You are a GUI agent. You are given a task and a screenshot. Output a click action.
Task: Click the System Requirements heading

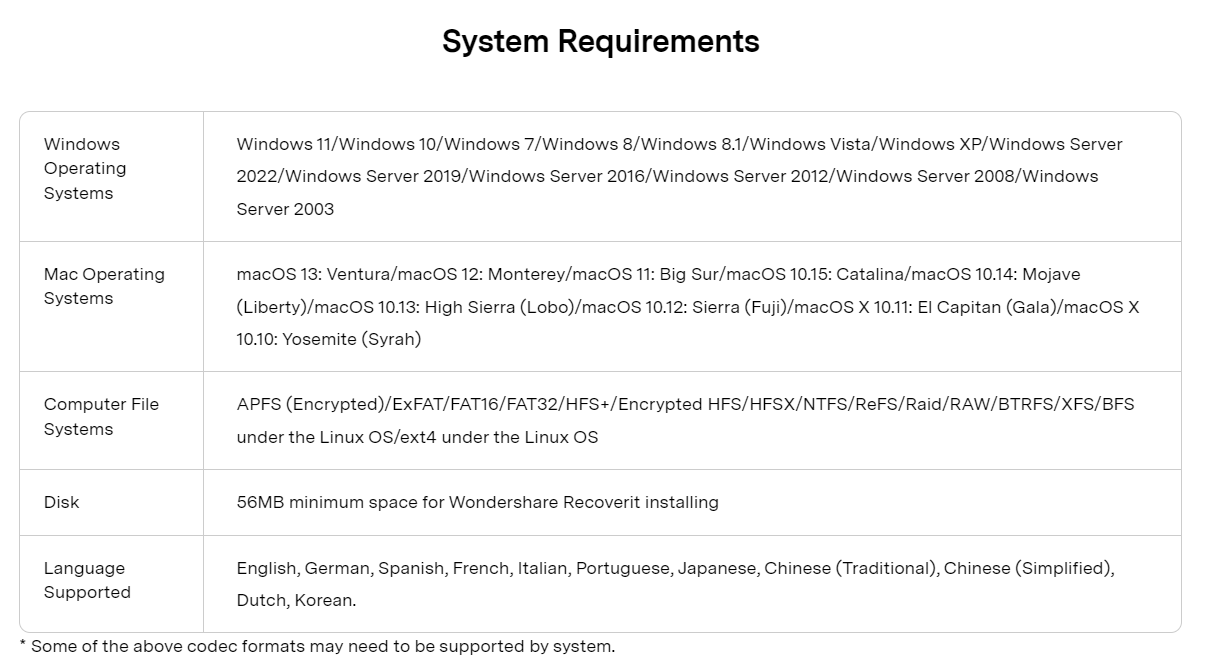601,42
